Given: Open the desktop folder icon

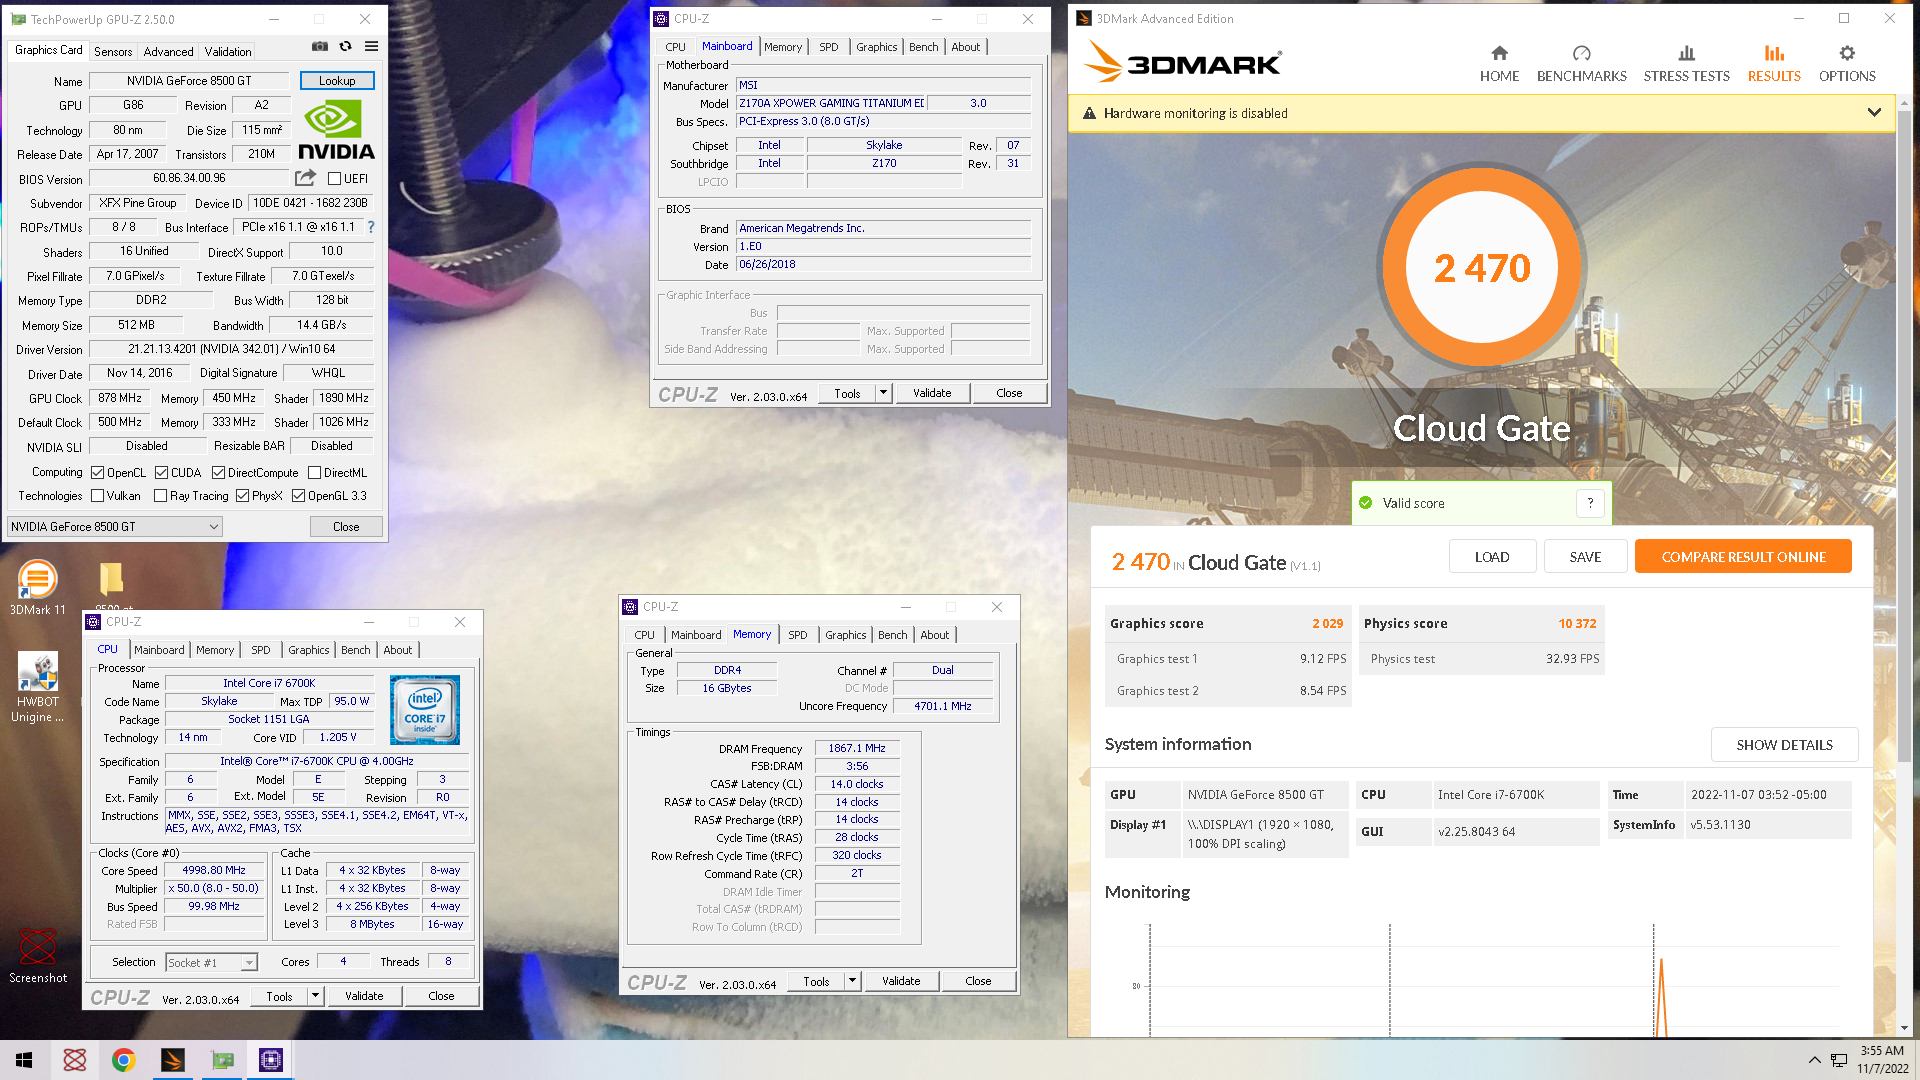Looking at the screenshot, I should [110, 580].
